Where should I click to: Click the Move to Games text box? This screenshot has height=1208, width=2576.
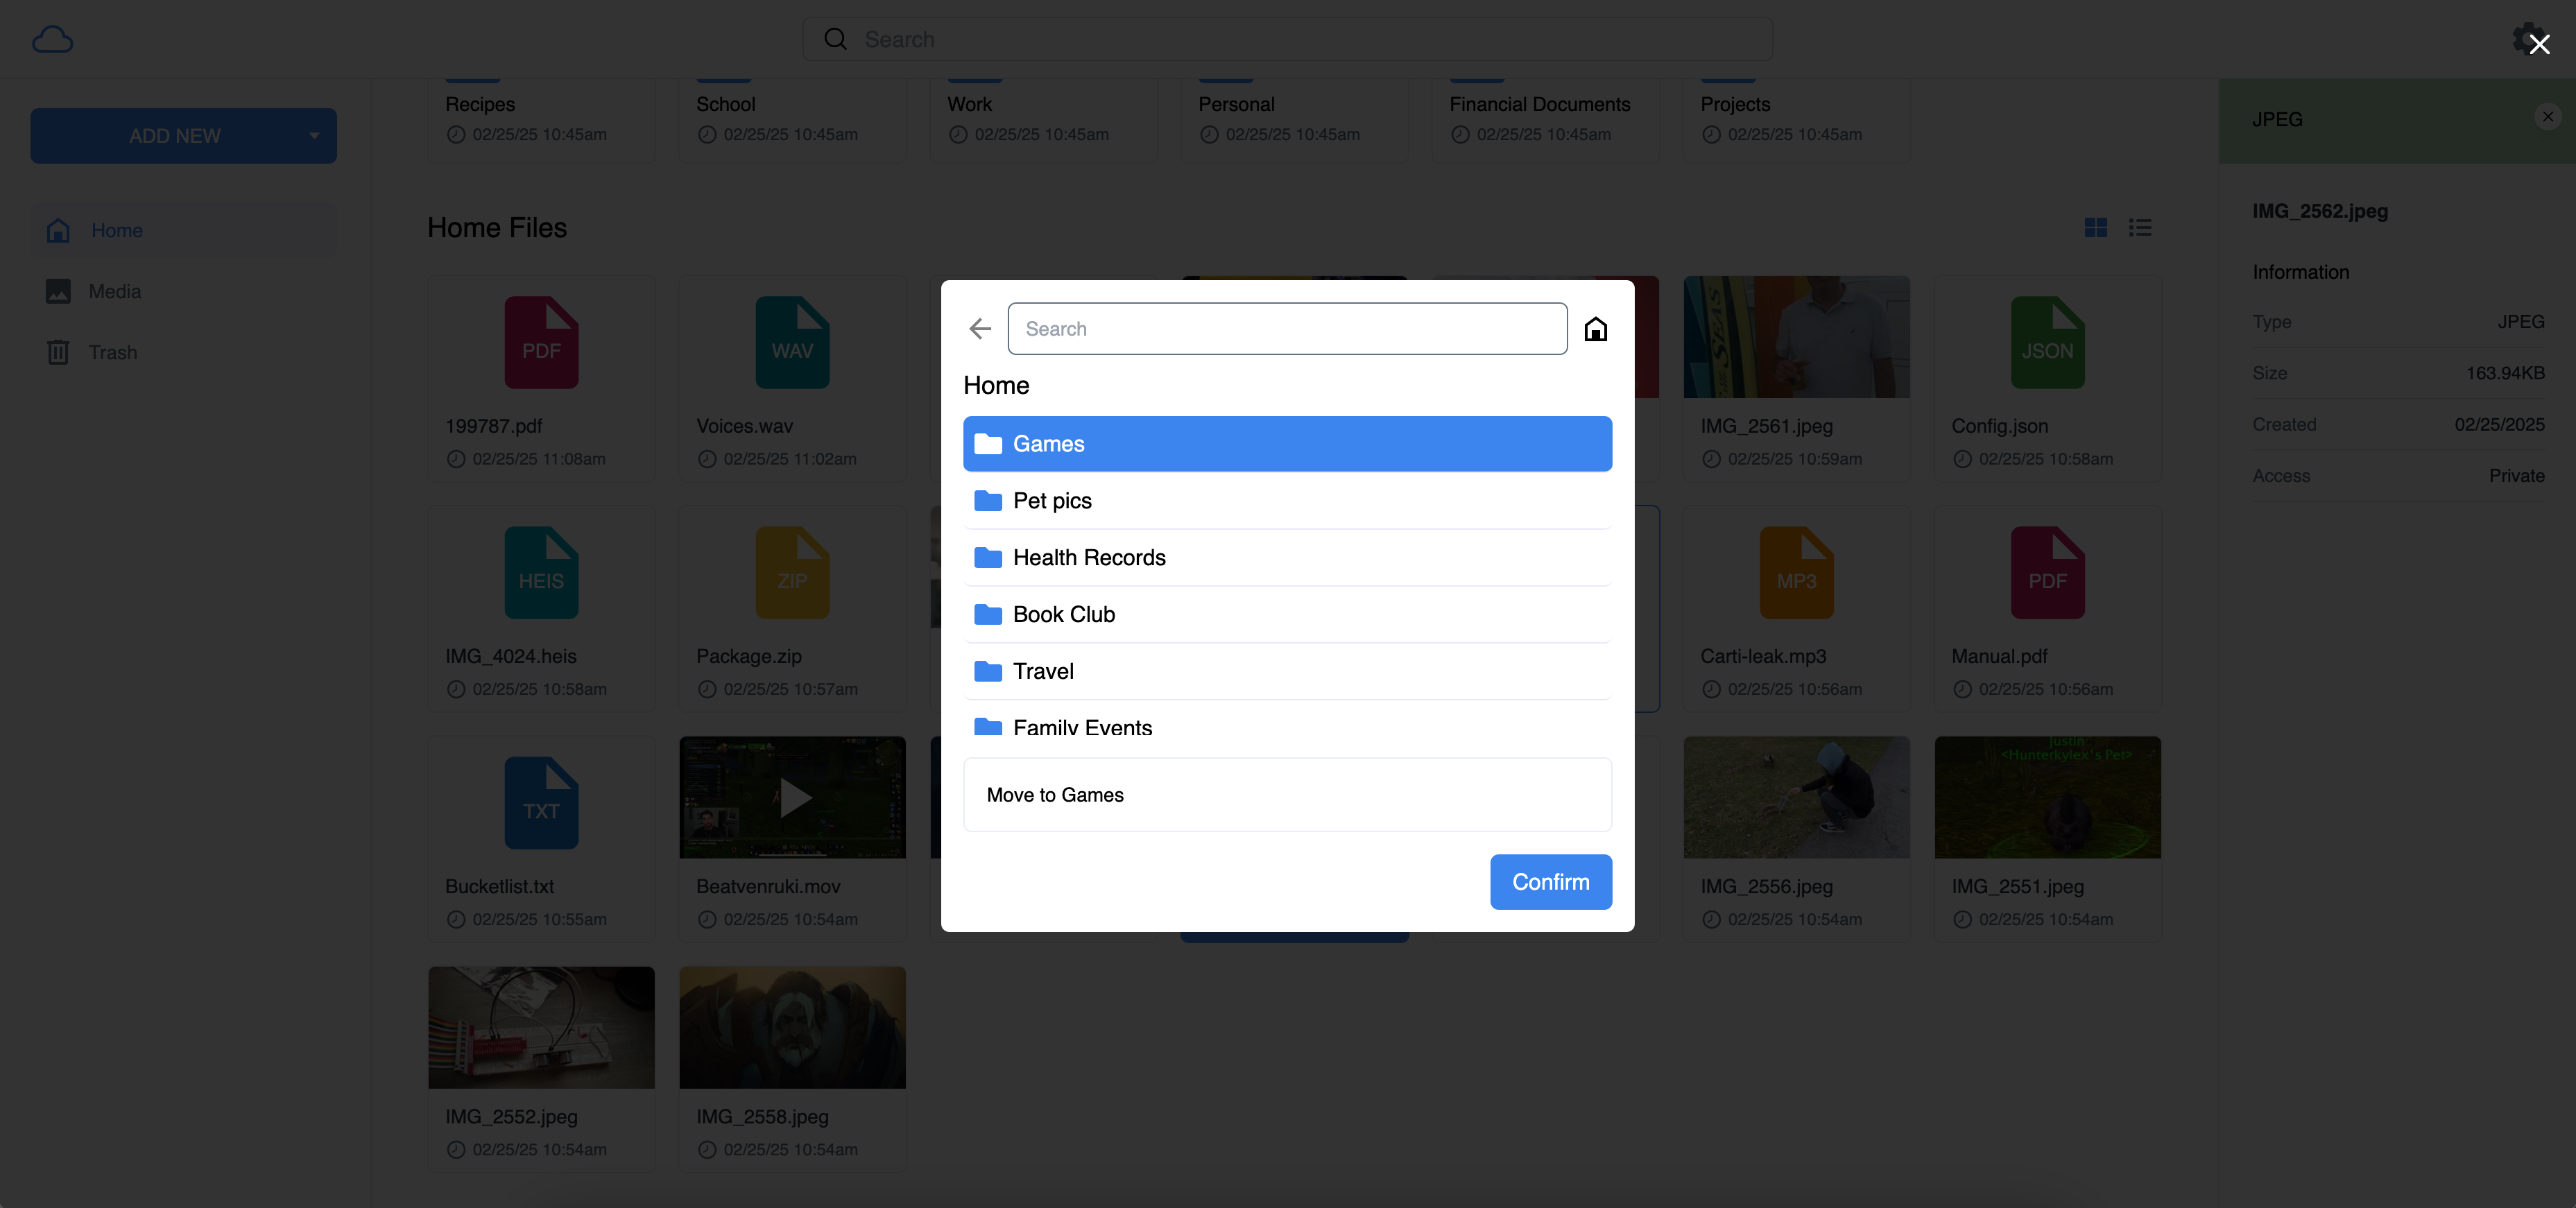click(1287, 795)
